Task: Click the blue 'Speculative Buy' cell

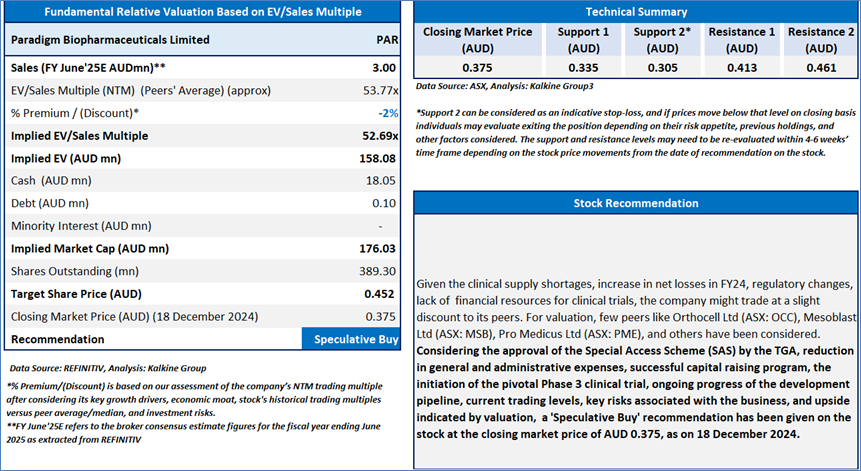Action: click(x=351, y=339)
